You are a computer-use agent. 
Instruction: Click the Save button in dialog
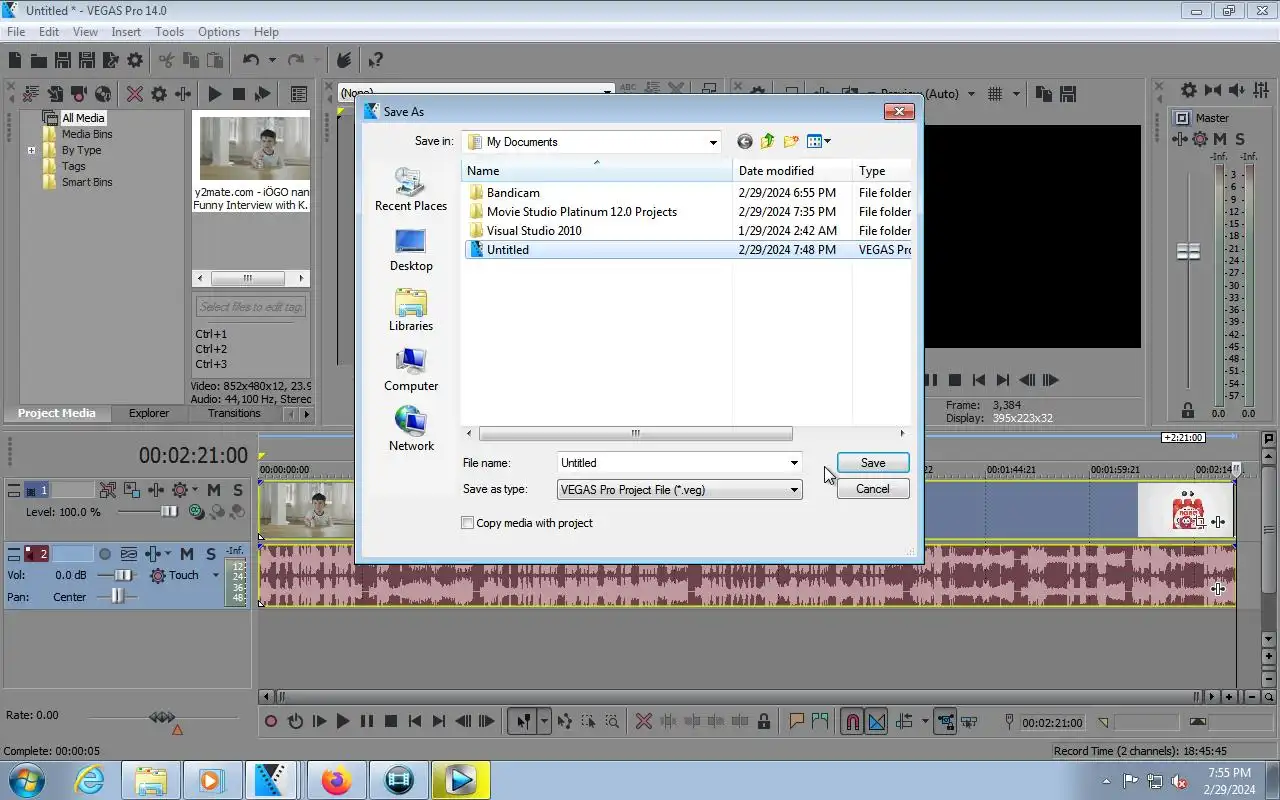tap(873, 463)
